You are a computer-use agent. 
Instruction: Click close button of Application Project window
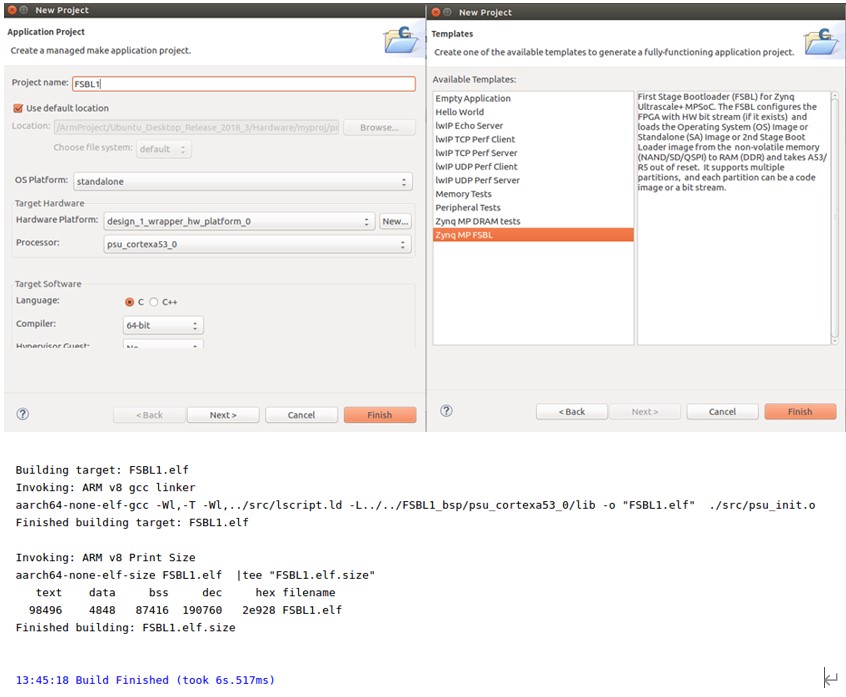12,10
